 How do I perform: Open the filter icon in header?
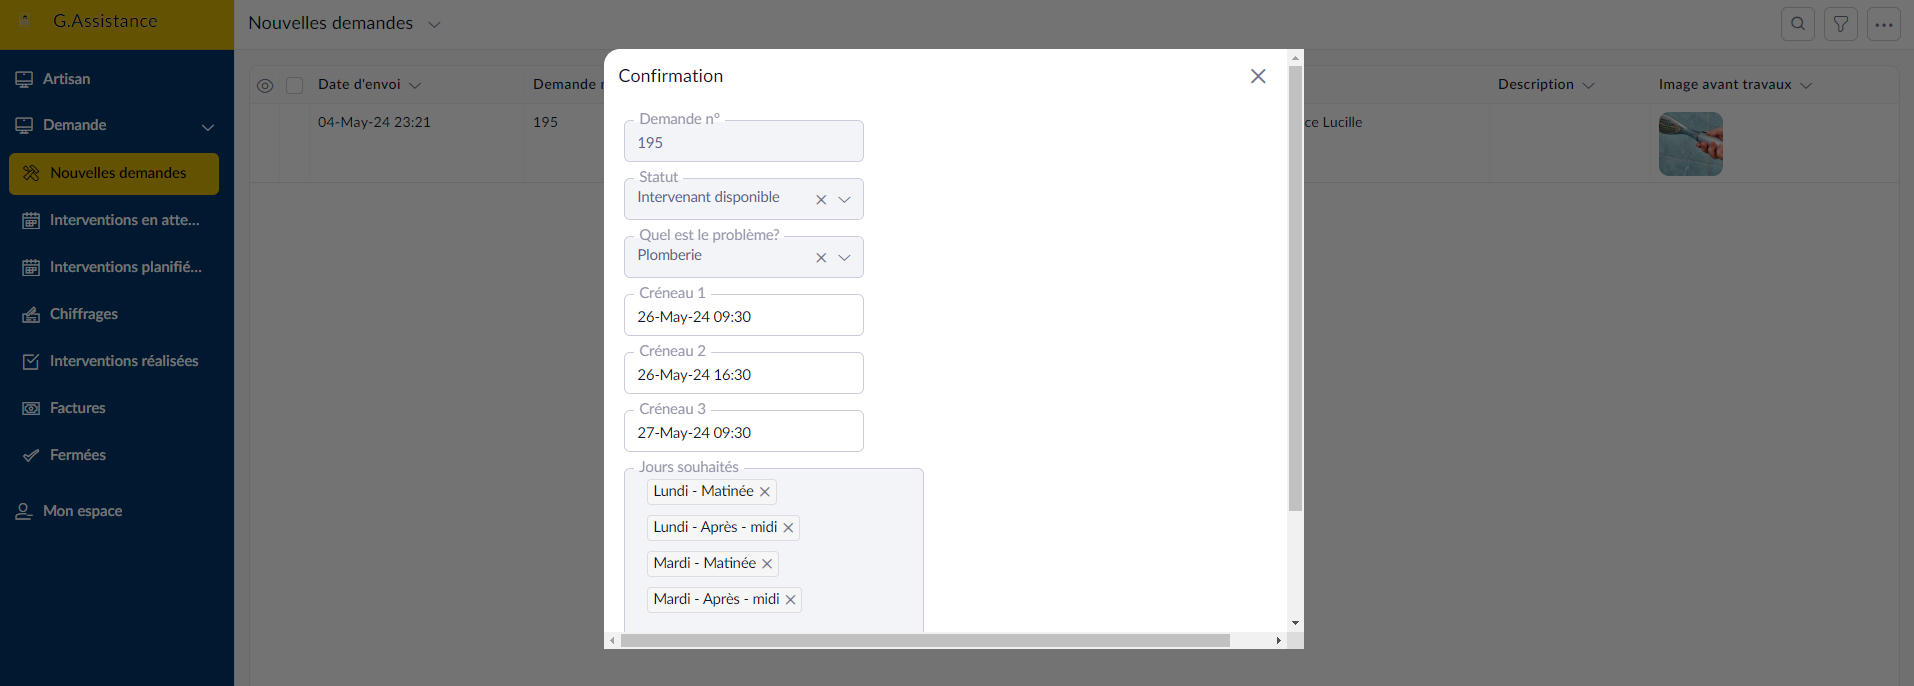click(x=1840, y=24)
